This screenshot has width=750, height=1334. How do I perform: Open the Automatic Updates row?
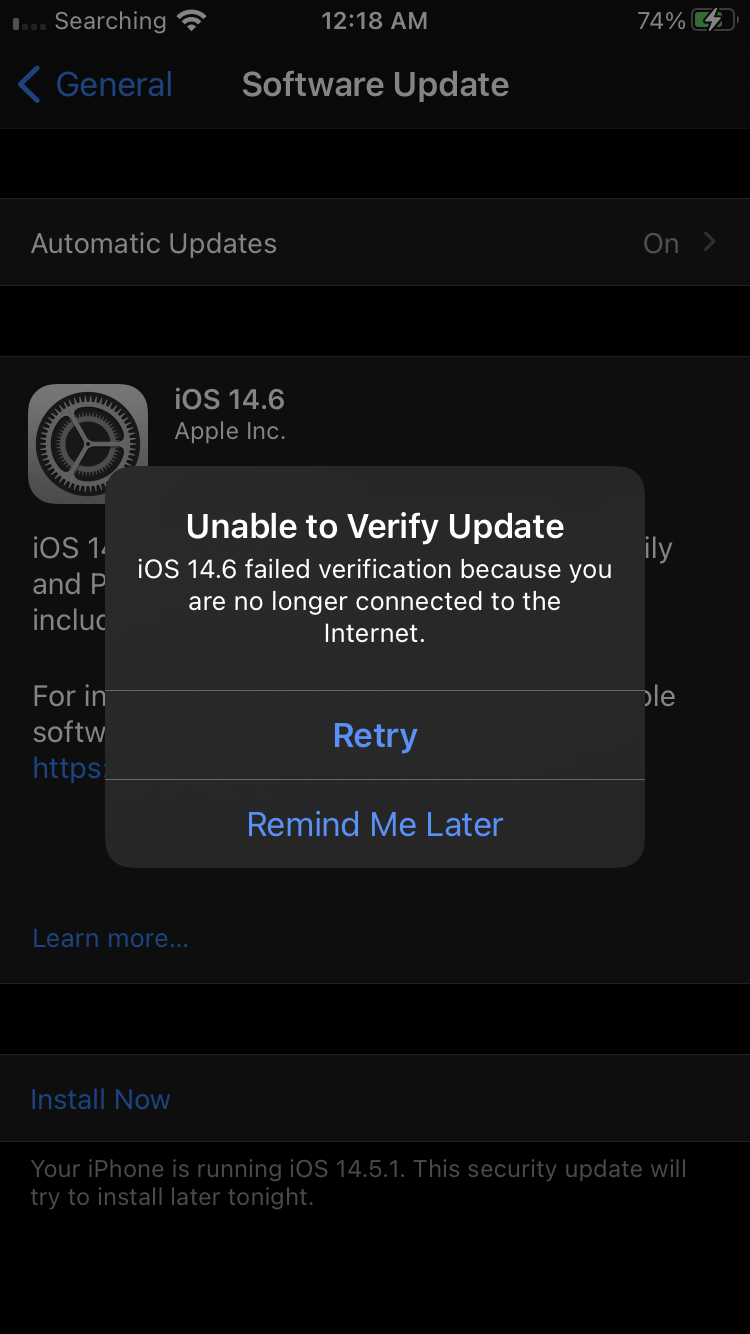(x=375, y=242)
